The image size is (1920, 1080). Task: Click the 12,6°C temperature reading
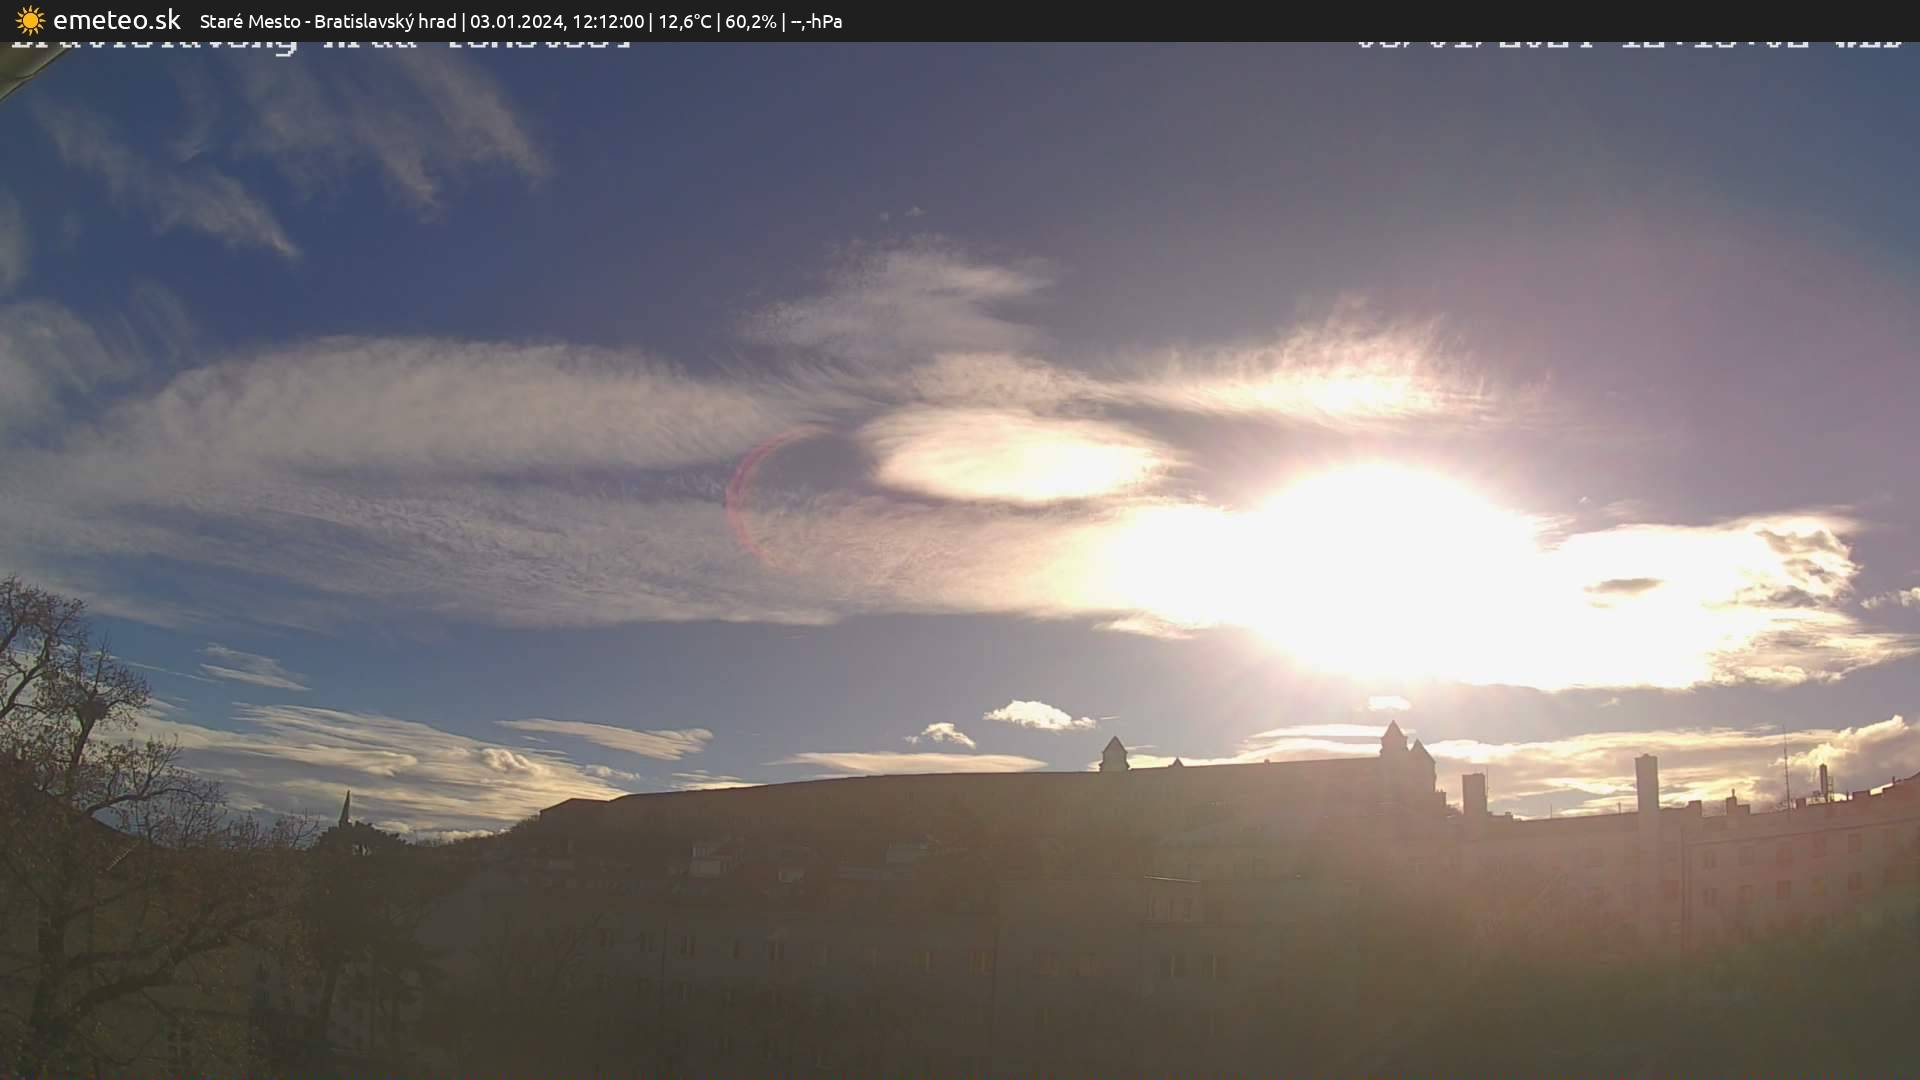pyautogui.click(x=685, y=21)
